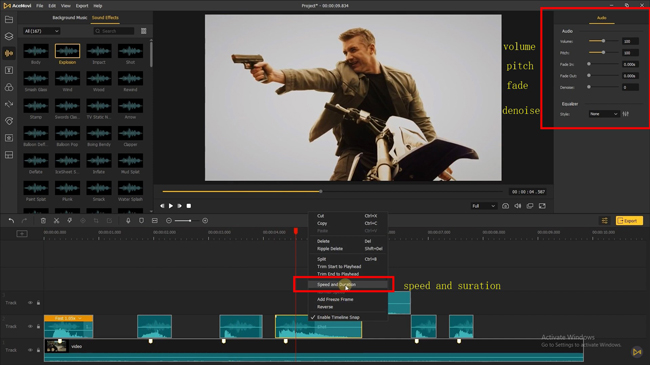
Task: Open the Audio panel in the sidebar
Action: point(9,53)
